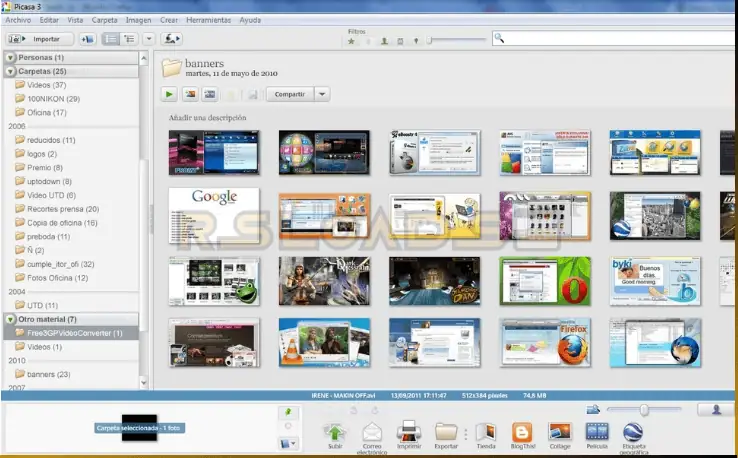738x458 pixels.
Task: Open the add to album dropdown
Action: [x=288, y=443]
